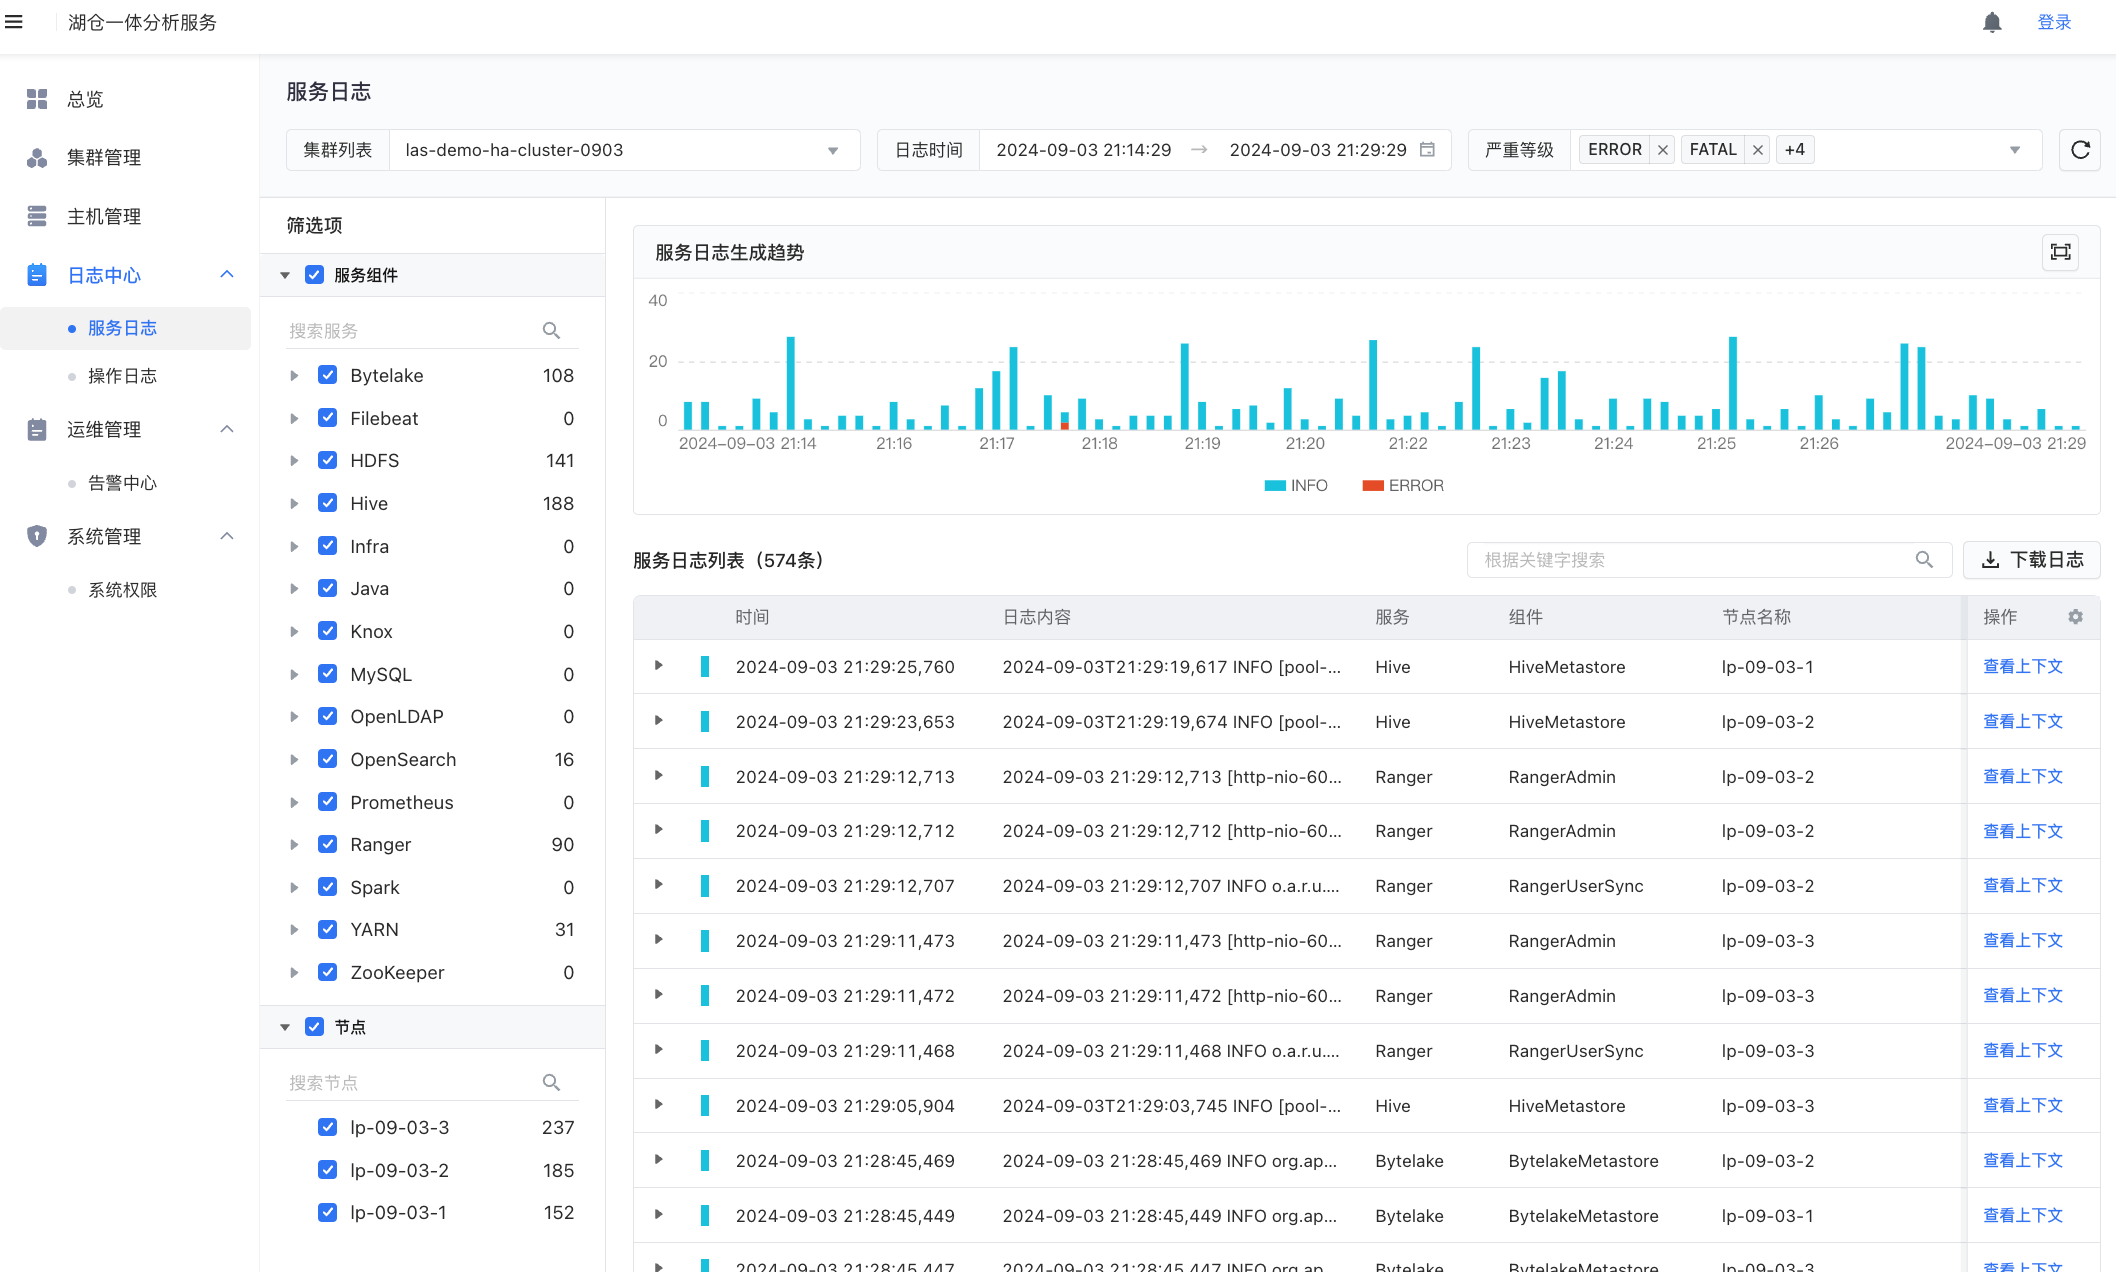Image resolution: width=2116 pixels, height=1272 pixels.
Task: Collapse the 运维管理 menu group
Action: tap(227, 430)
